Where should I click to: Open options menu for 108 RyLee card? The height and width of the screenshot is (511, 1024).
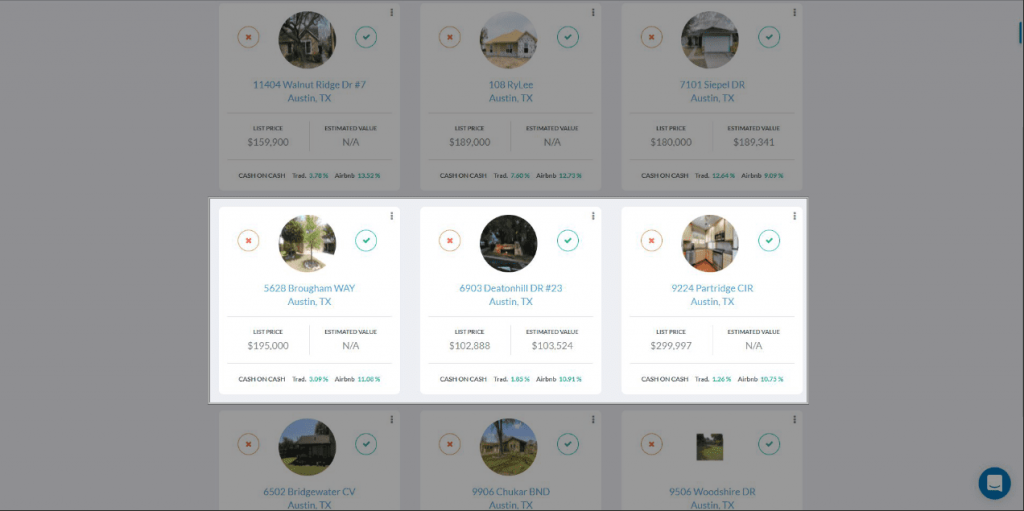(593, 13)
